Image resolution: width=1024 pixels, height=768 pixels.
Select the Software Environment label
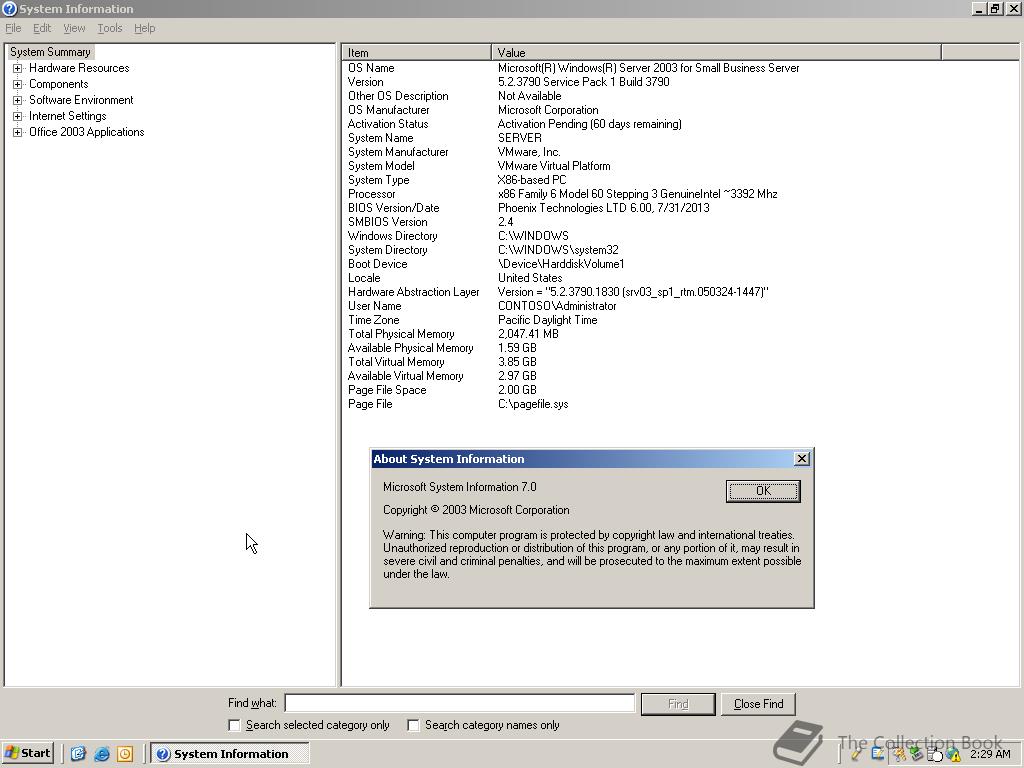point(81,100)
